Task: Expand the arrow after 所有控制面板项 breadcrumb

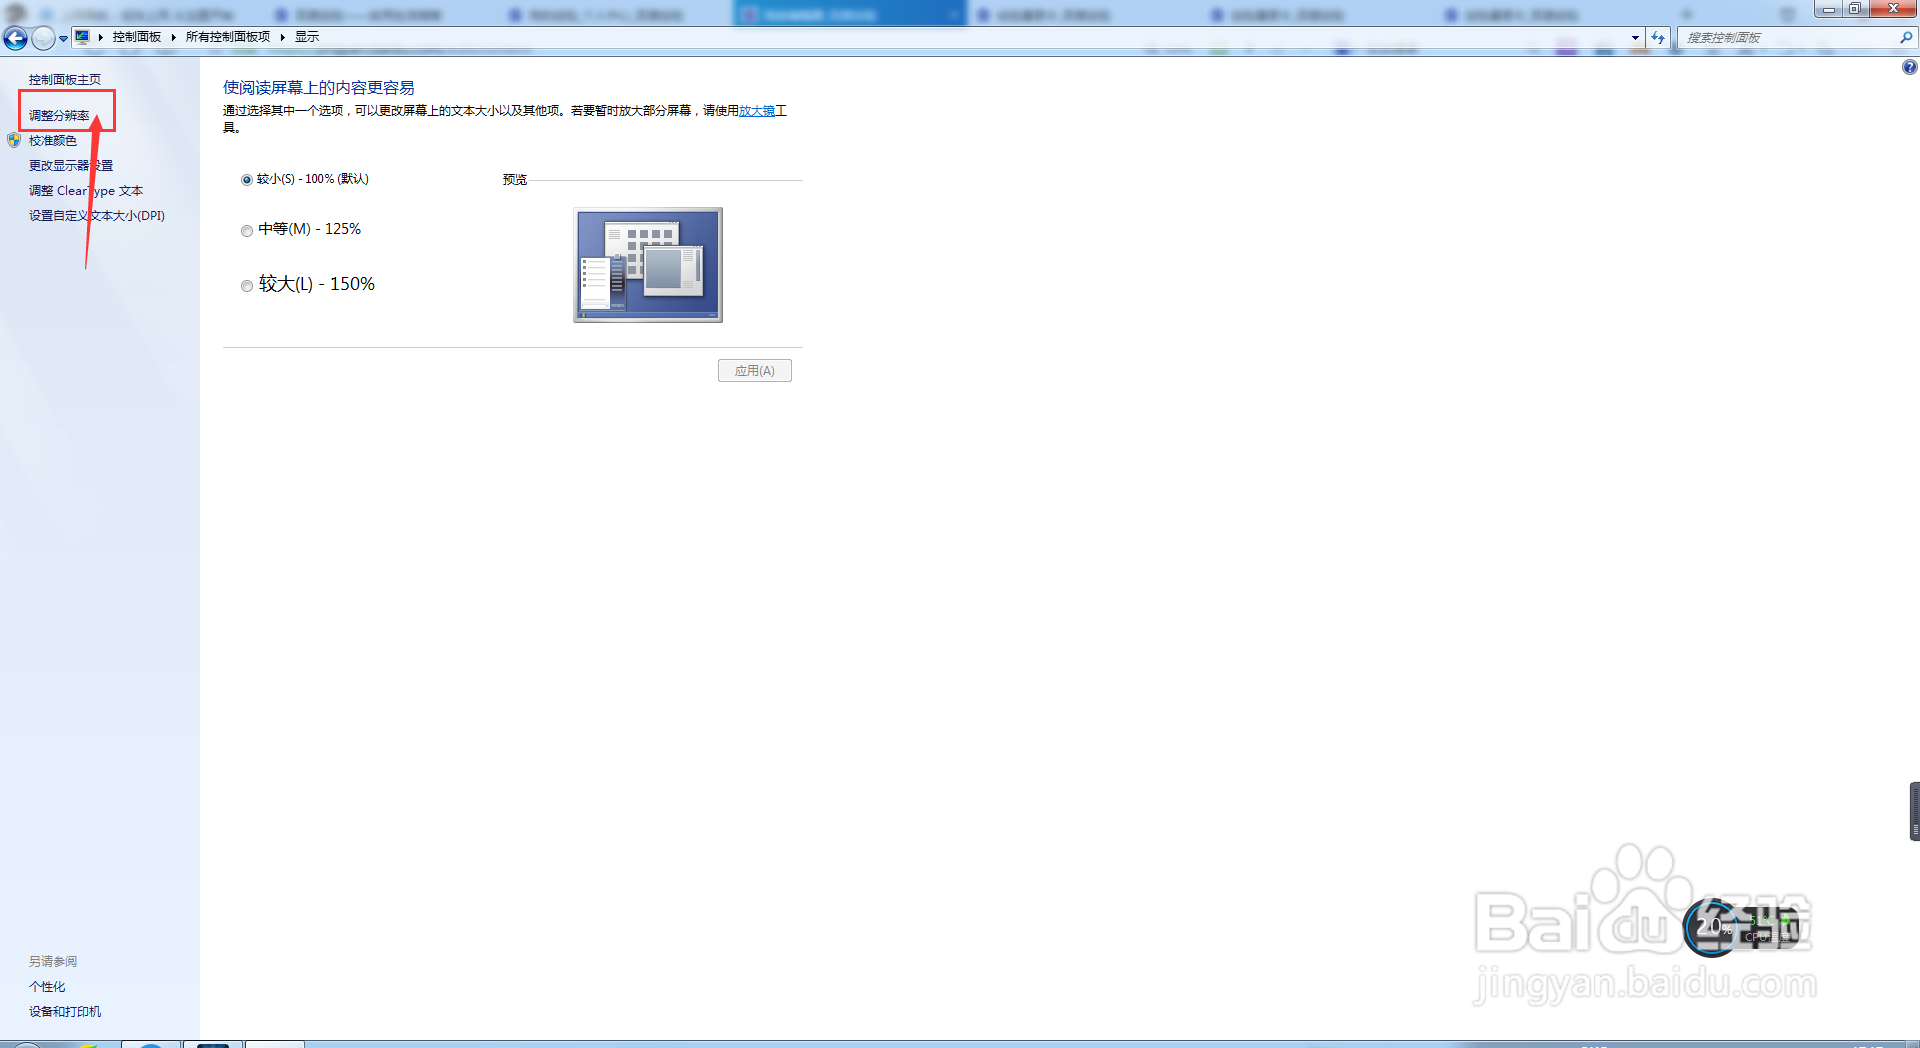Action: (282, 37)
